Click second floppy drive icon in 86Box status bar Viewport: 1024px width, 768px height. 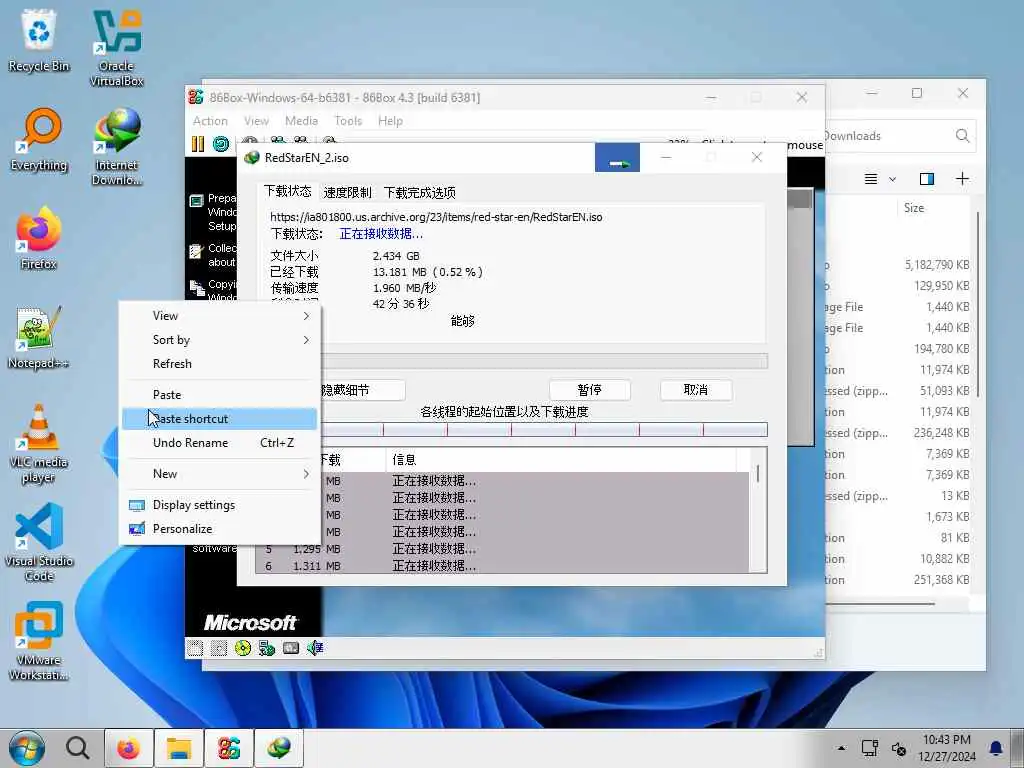[x=219, y=648]
